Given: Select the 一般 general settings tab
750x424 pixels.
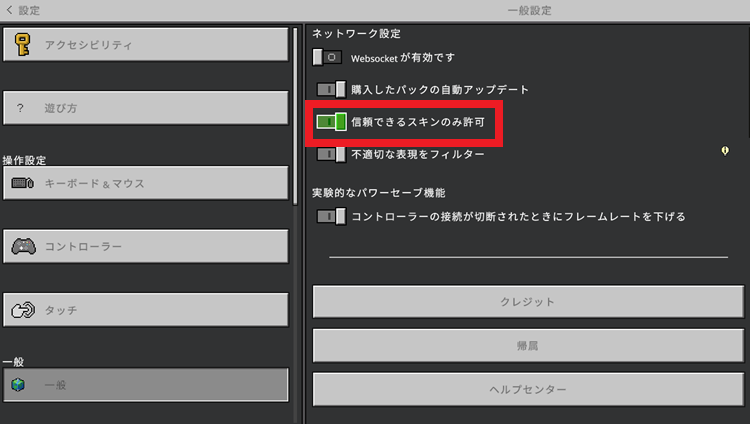Looking at the screenshot, I should tap(146, 385).
